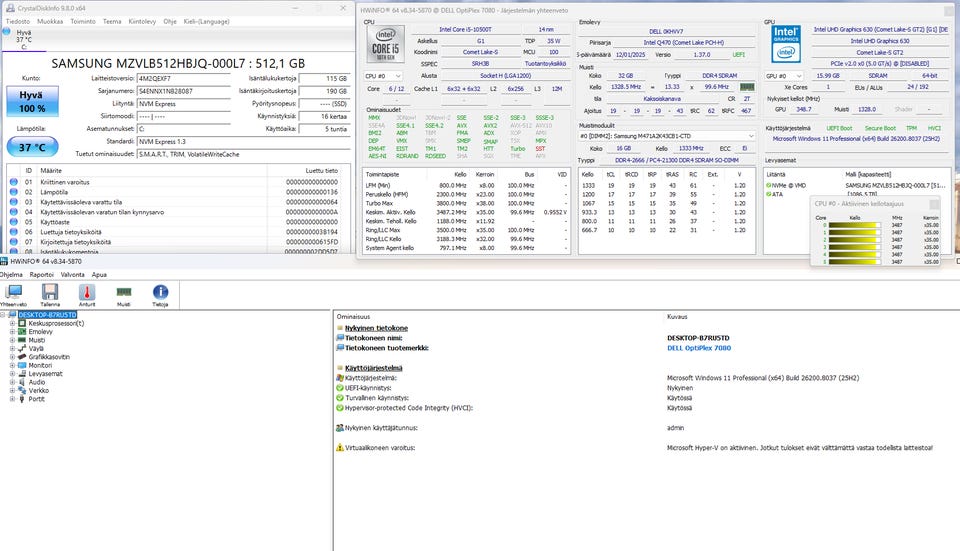Select Grafiikkasovitin in the device tree

48,357
